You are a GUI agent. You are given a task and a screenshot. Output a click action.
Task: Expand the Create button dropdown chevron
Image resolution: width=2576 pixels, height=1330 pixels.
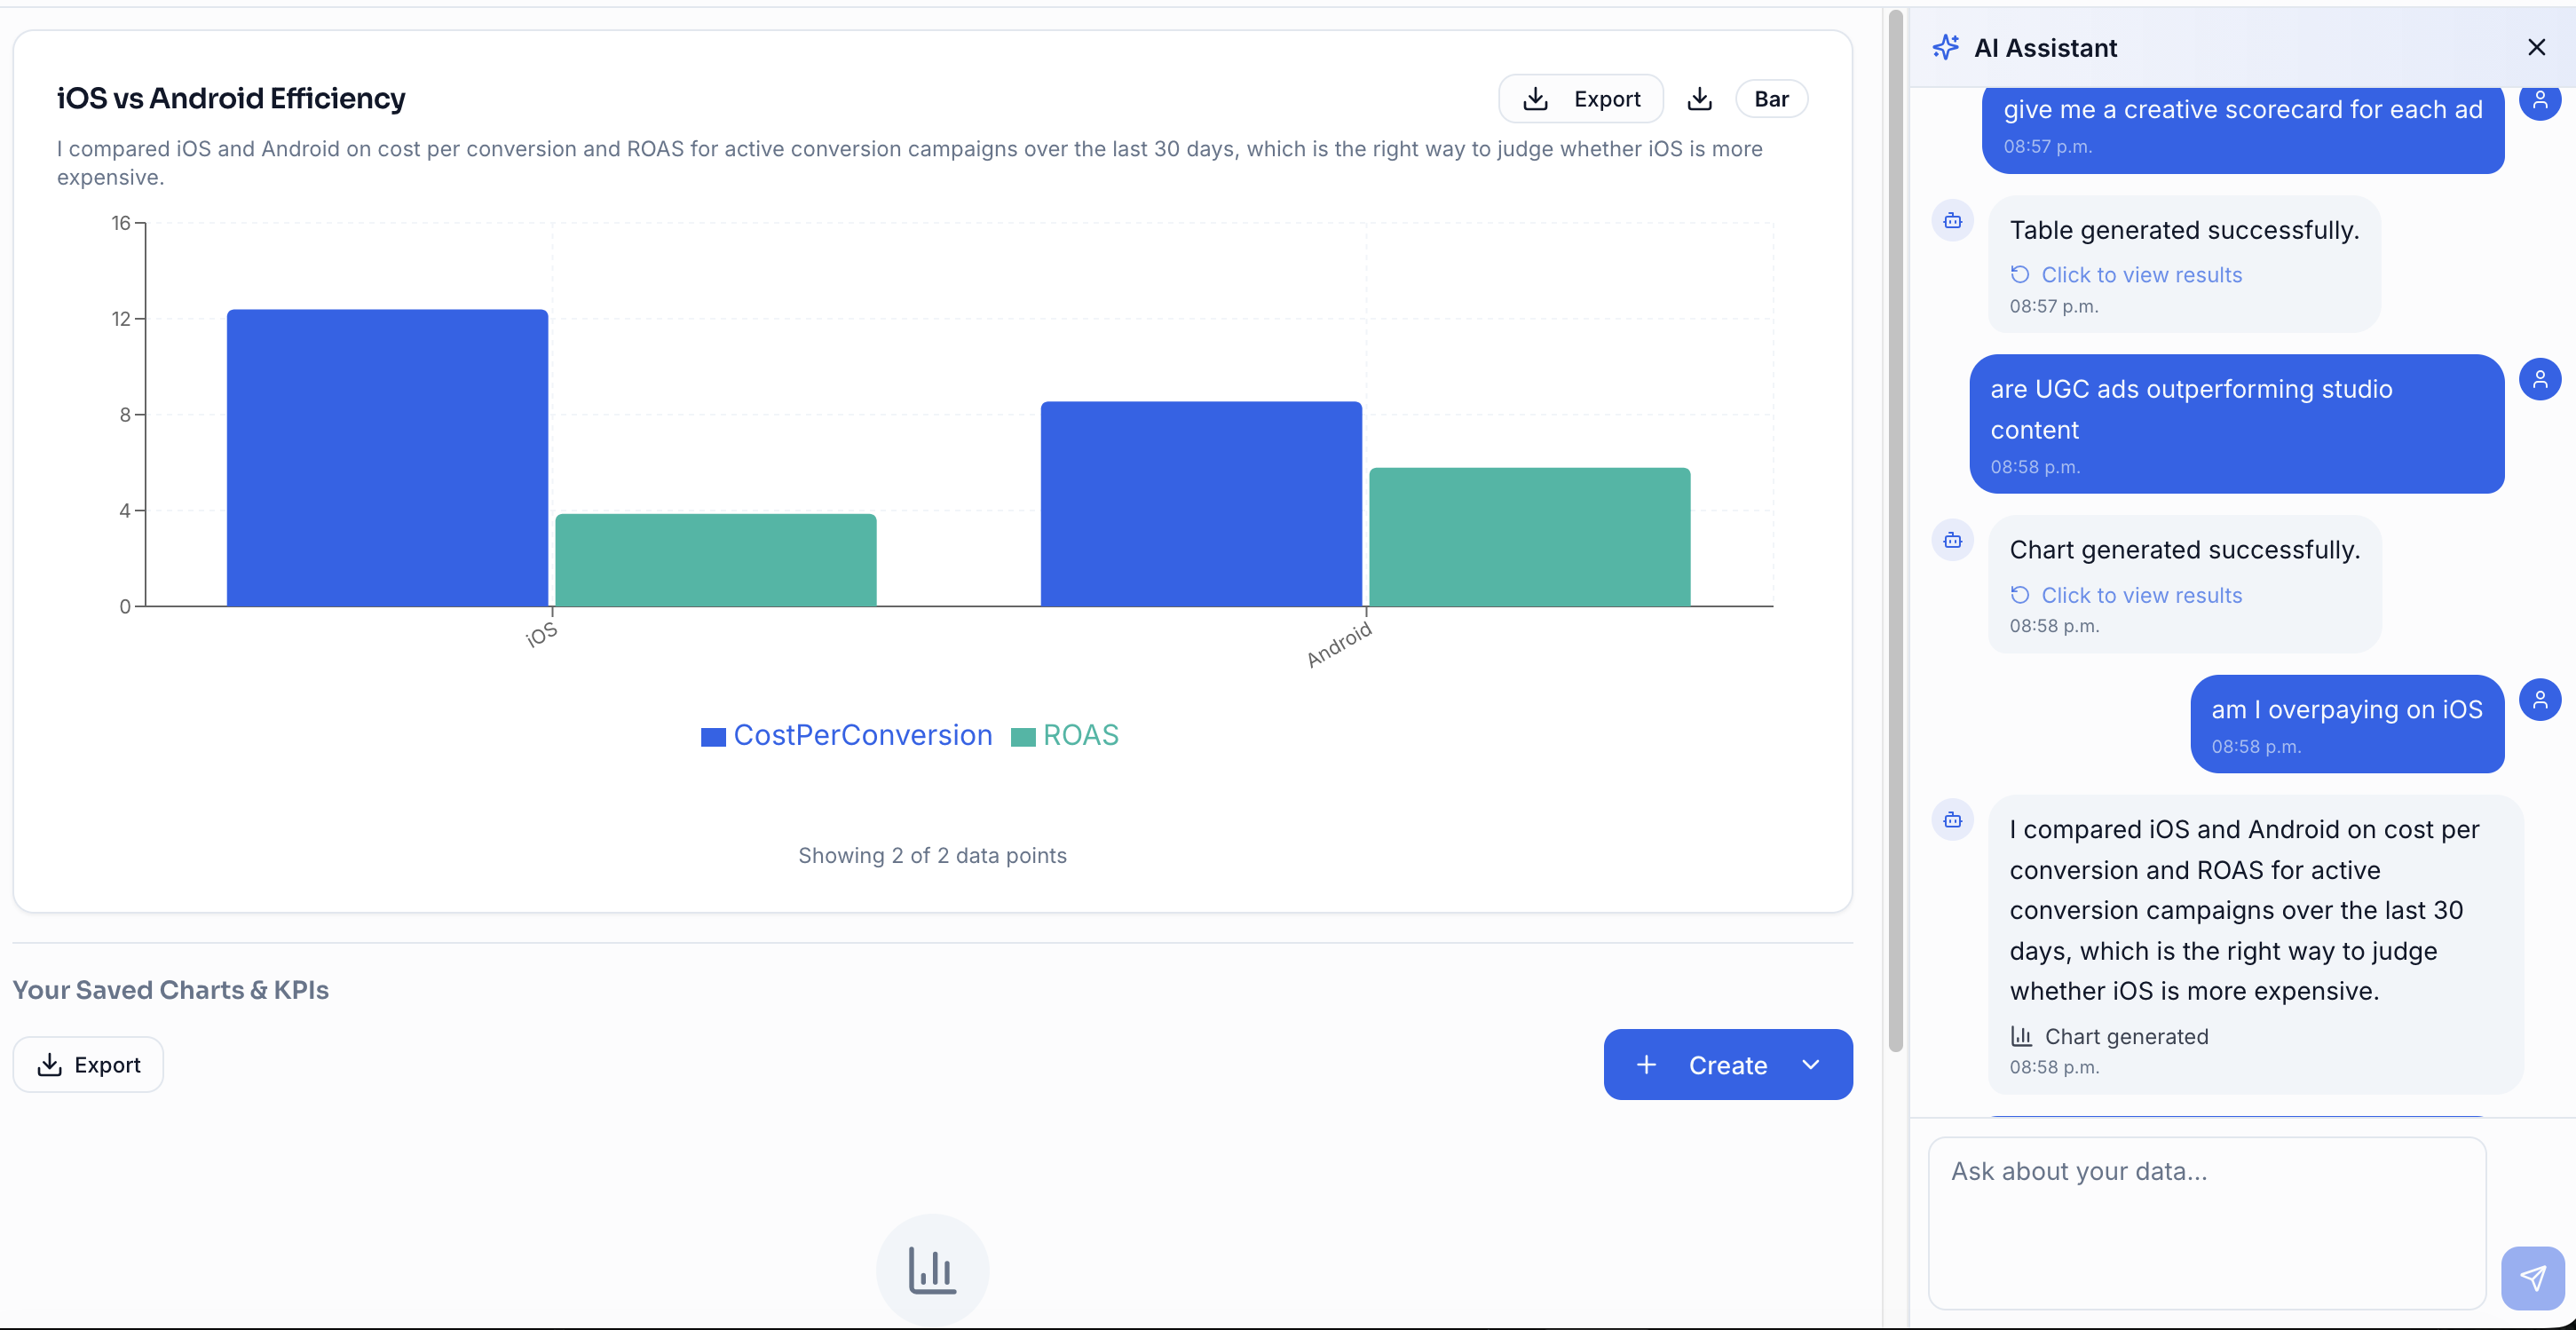click(x=1811, y=1064)
